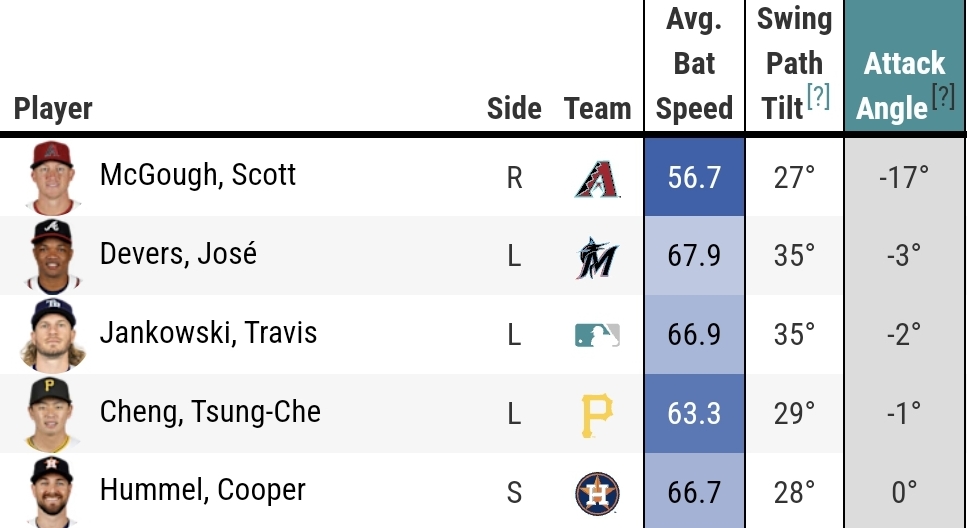Viewport: 967px width, 528px height.
Task: Open Hummel, Cooper player link
Action: 202,490
